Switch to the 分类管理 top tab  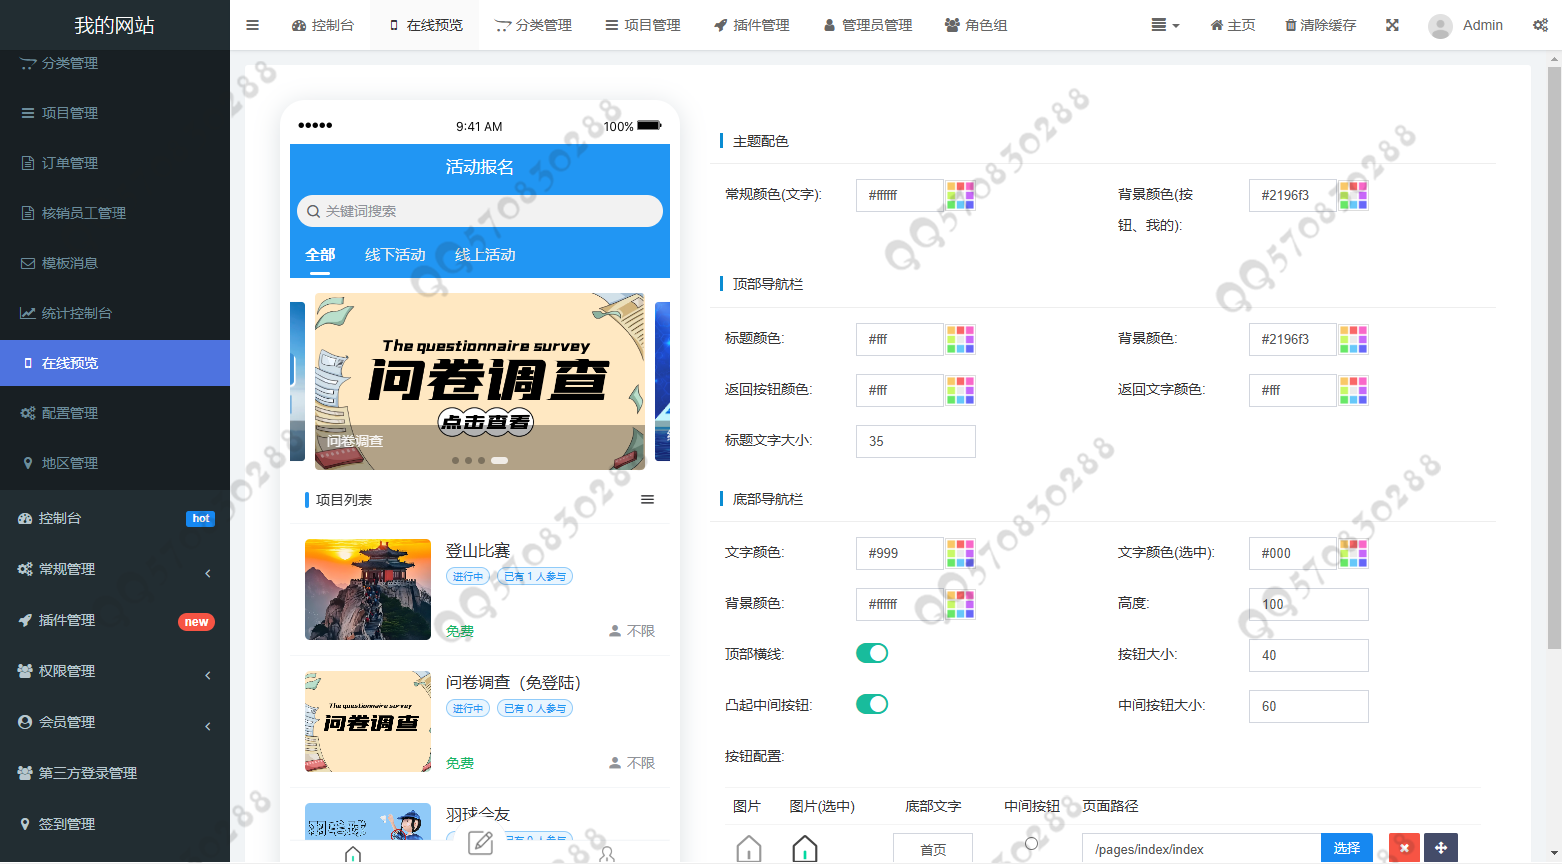click(534, 25)
